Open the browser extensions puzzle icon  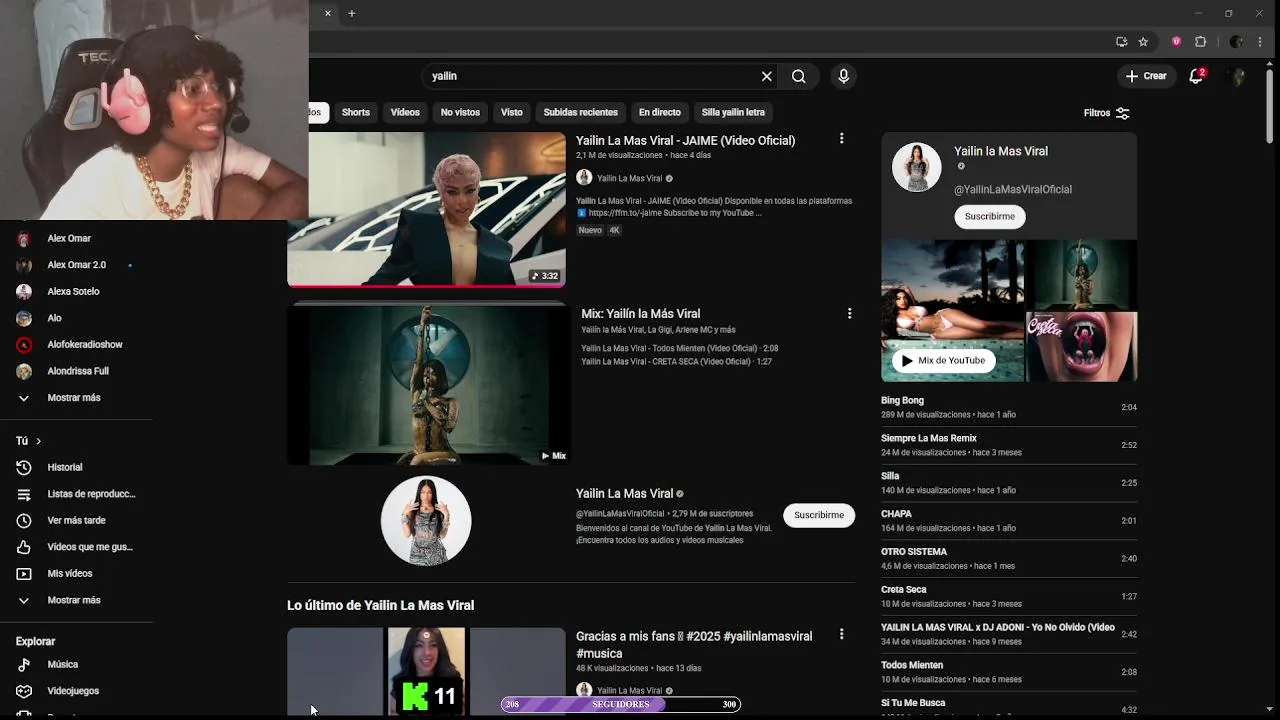point(1201,42)
